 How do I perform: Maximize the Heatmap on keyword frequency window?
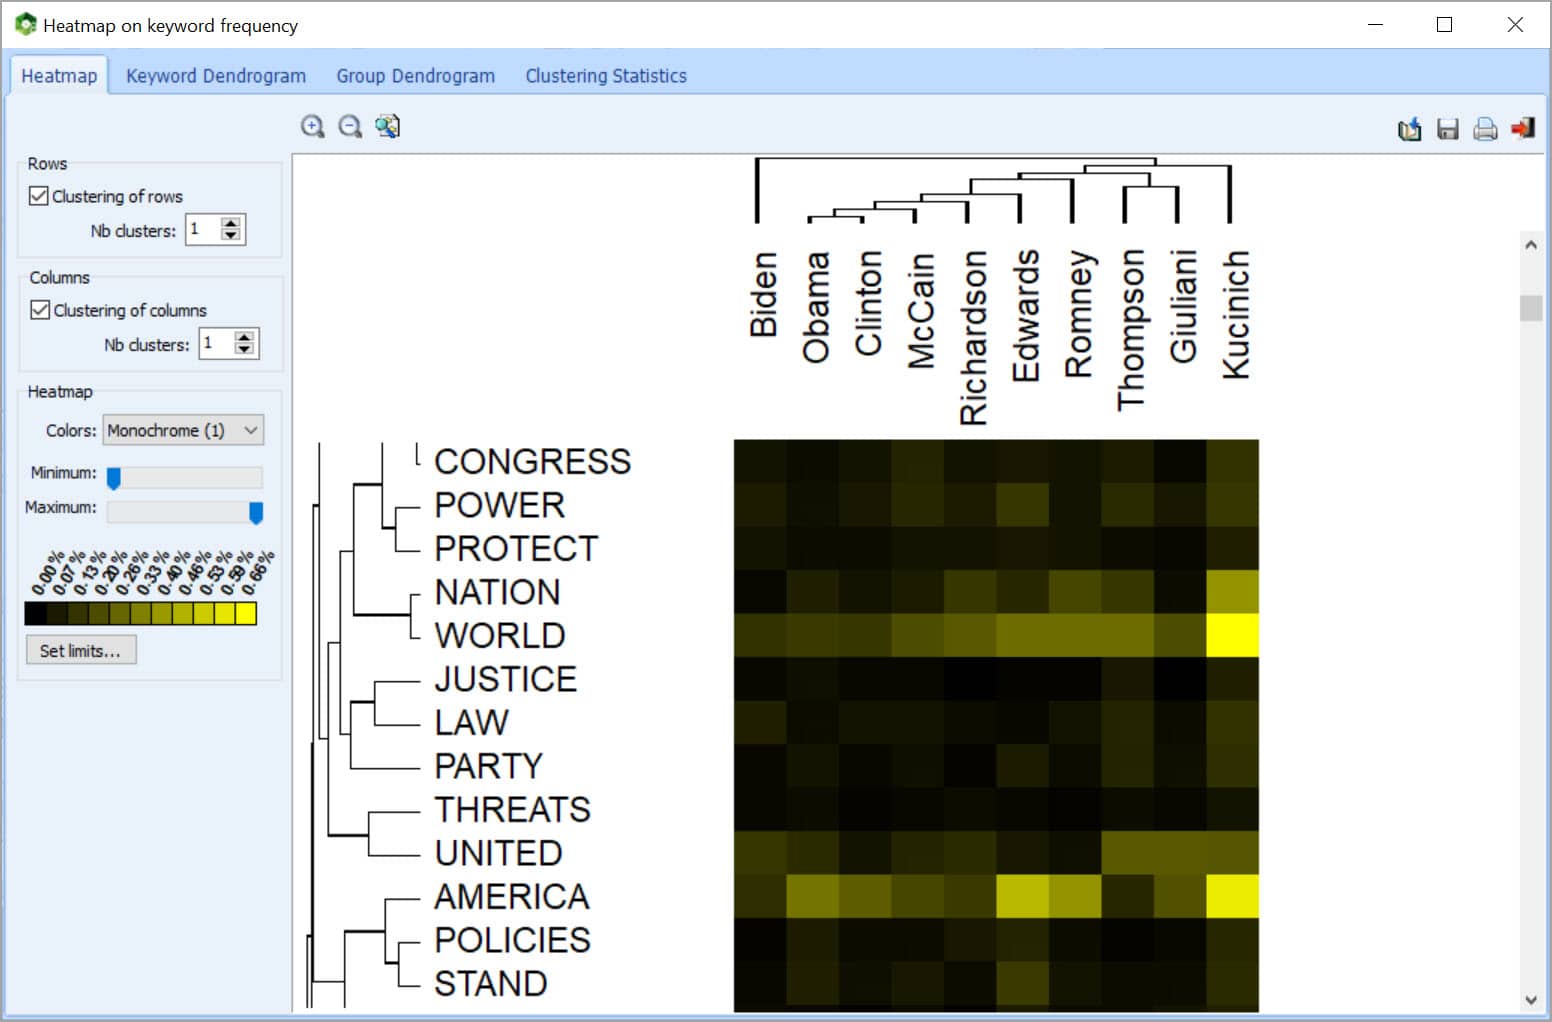pyautogui.click(x=1444, y=24)
